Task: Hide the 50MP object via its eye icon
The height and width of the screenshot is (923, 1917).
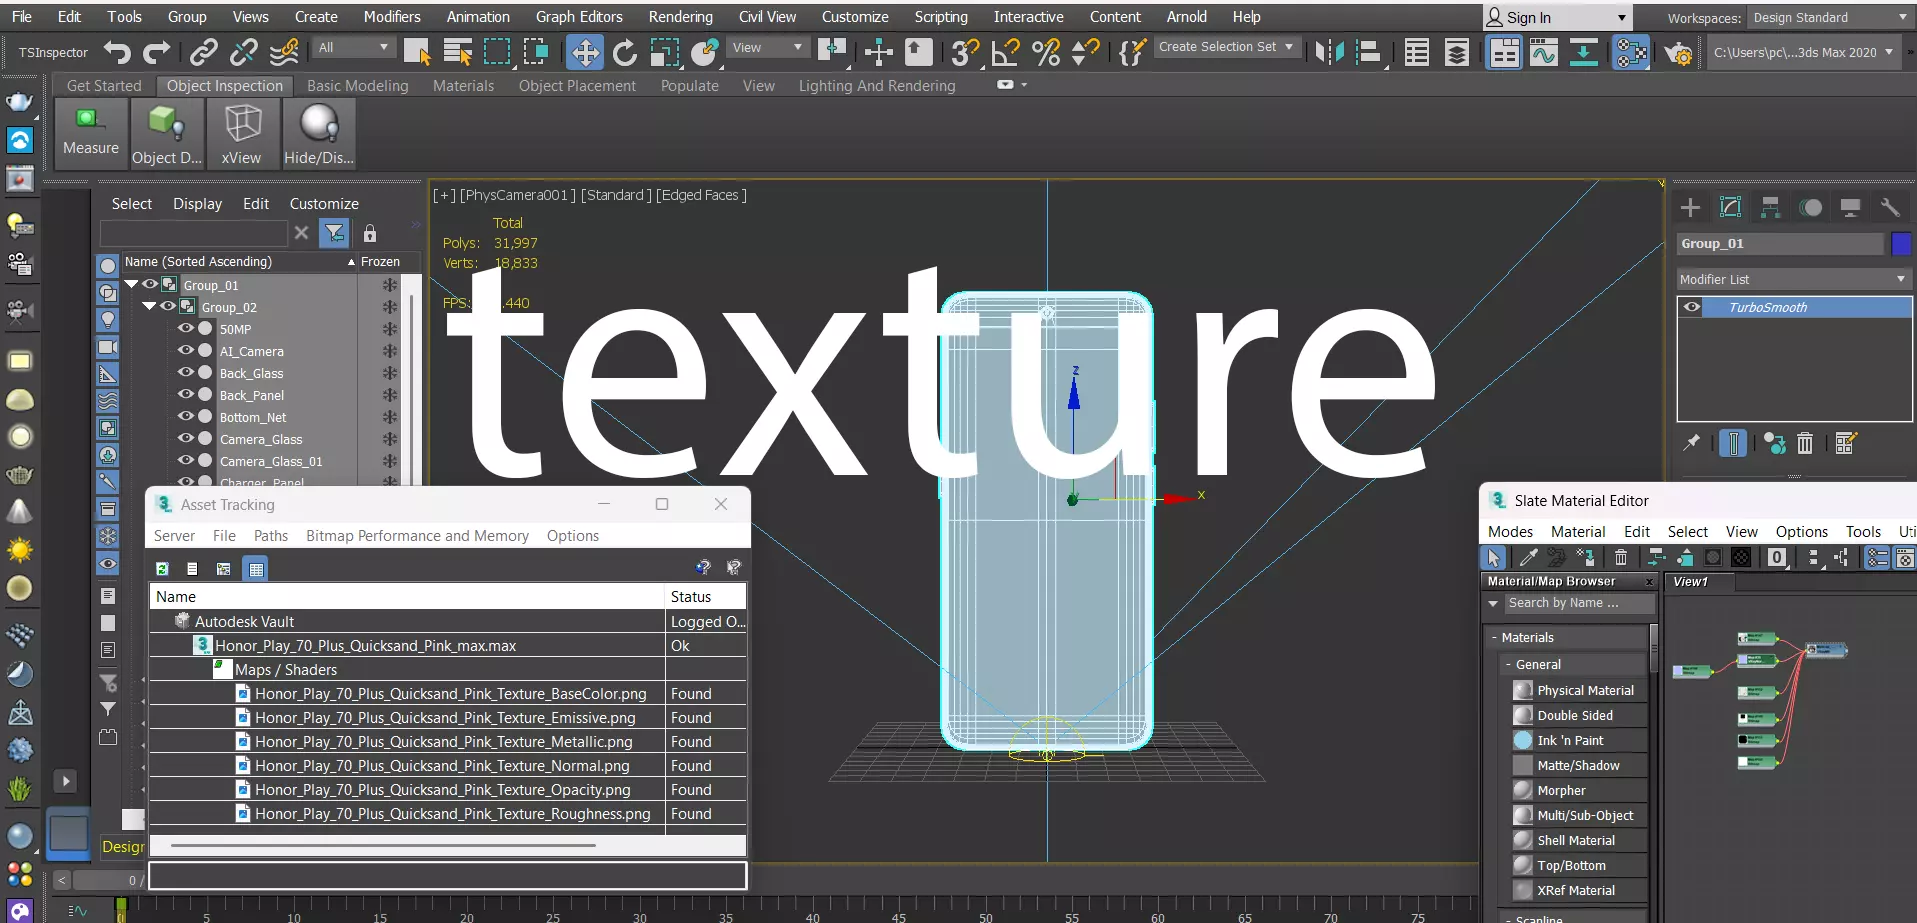Action: (x=185, y=328)
